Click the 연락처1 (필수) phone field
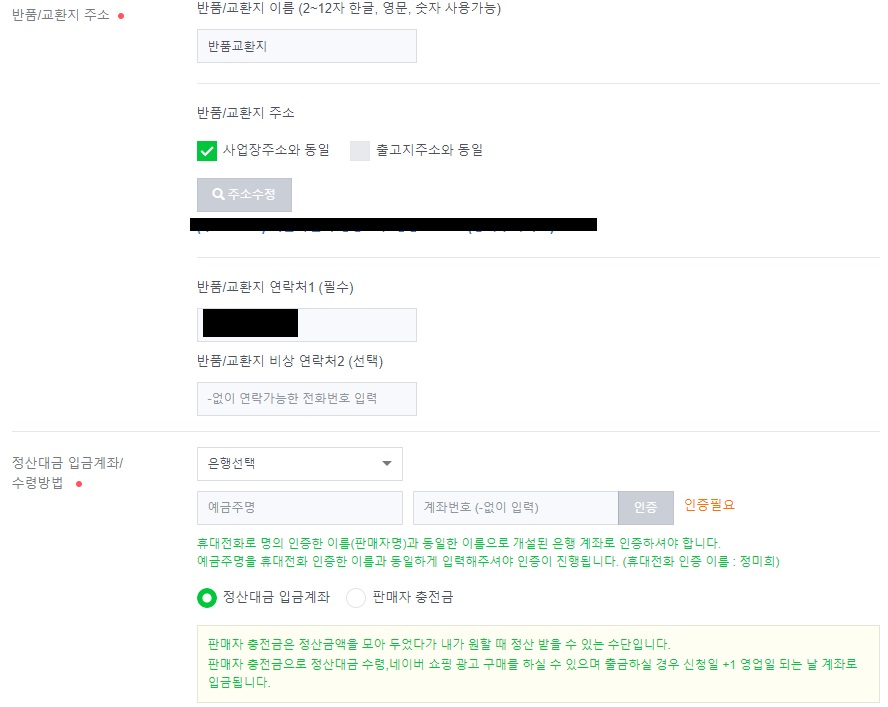This screenshot has width=888, height=707. click(x=306, y=325)
